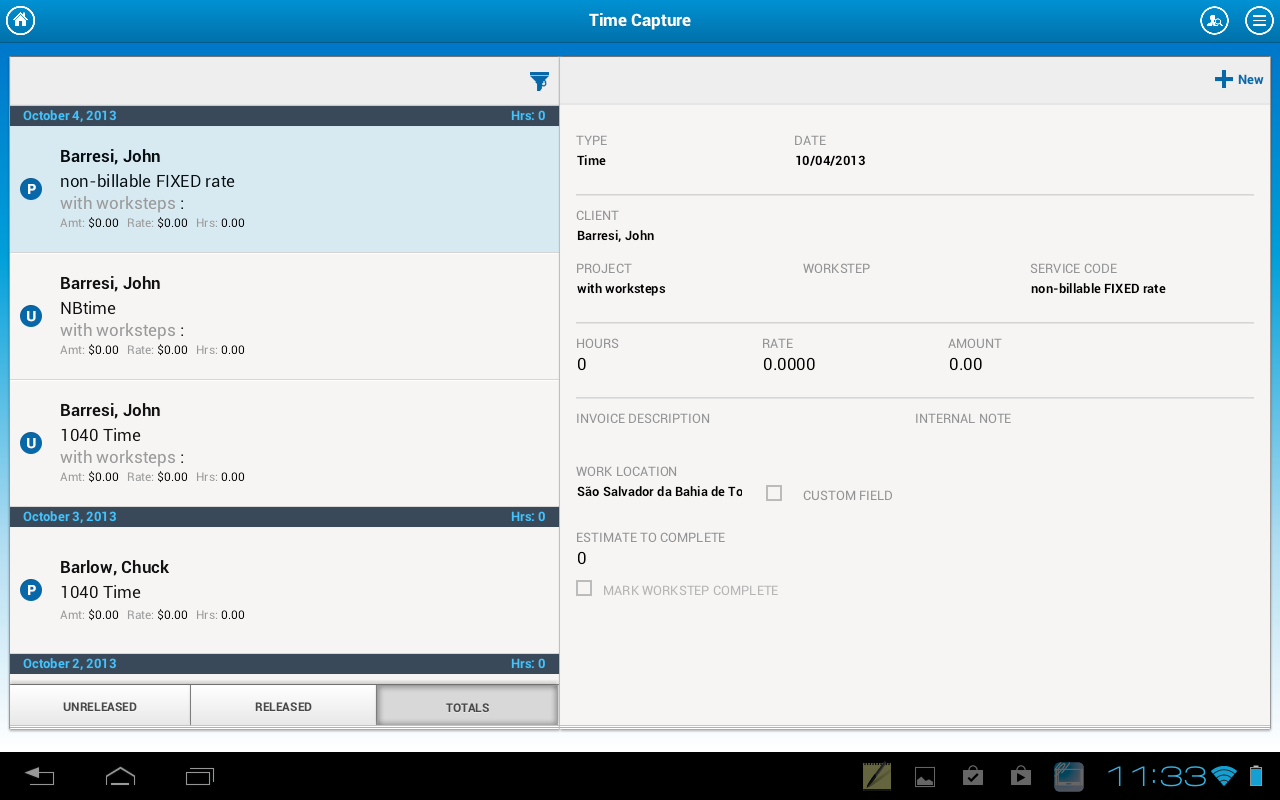Open the notepad notification icon in the system bar
This screenshot has height=800, width=1280.
(877, 776)
